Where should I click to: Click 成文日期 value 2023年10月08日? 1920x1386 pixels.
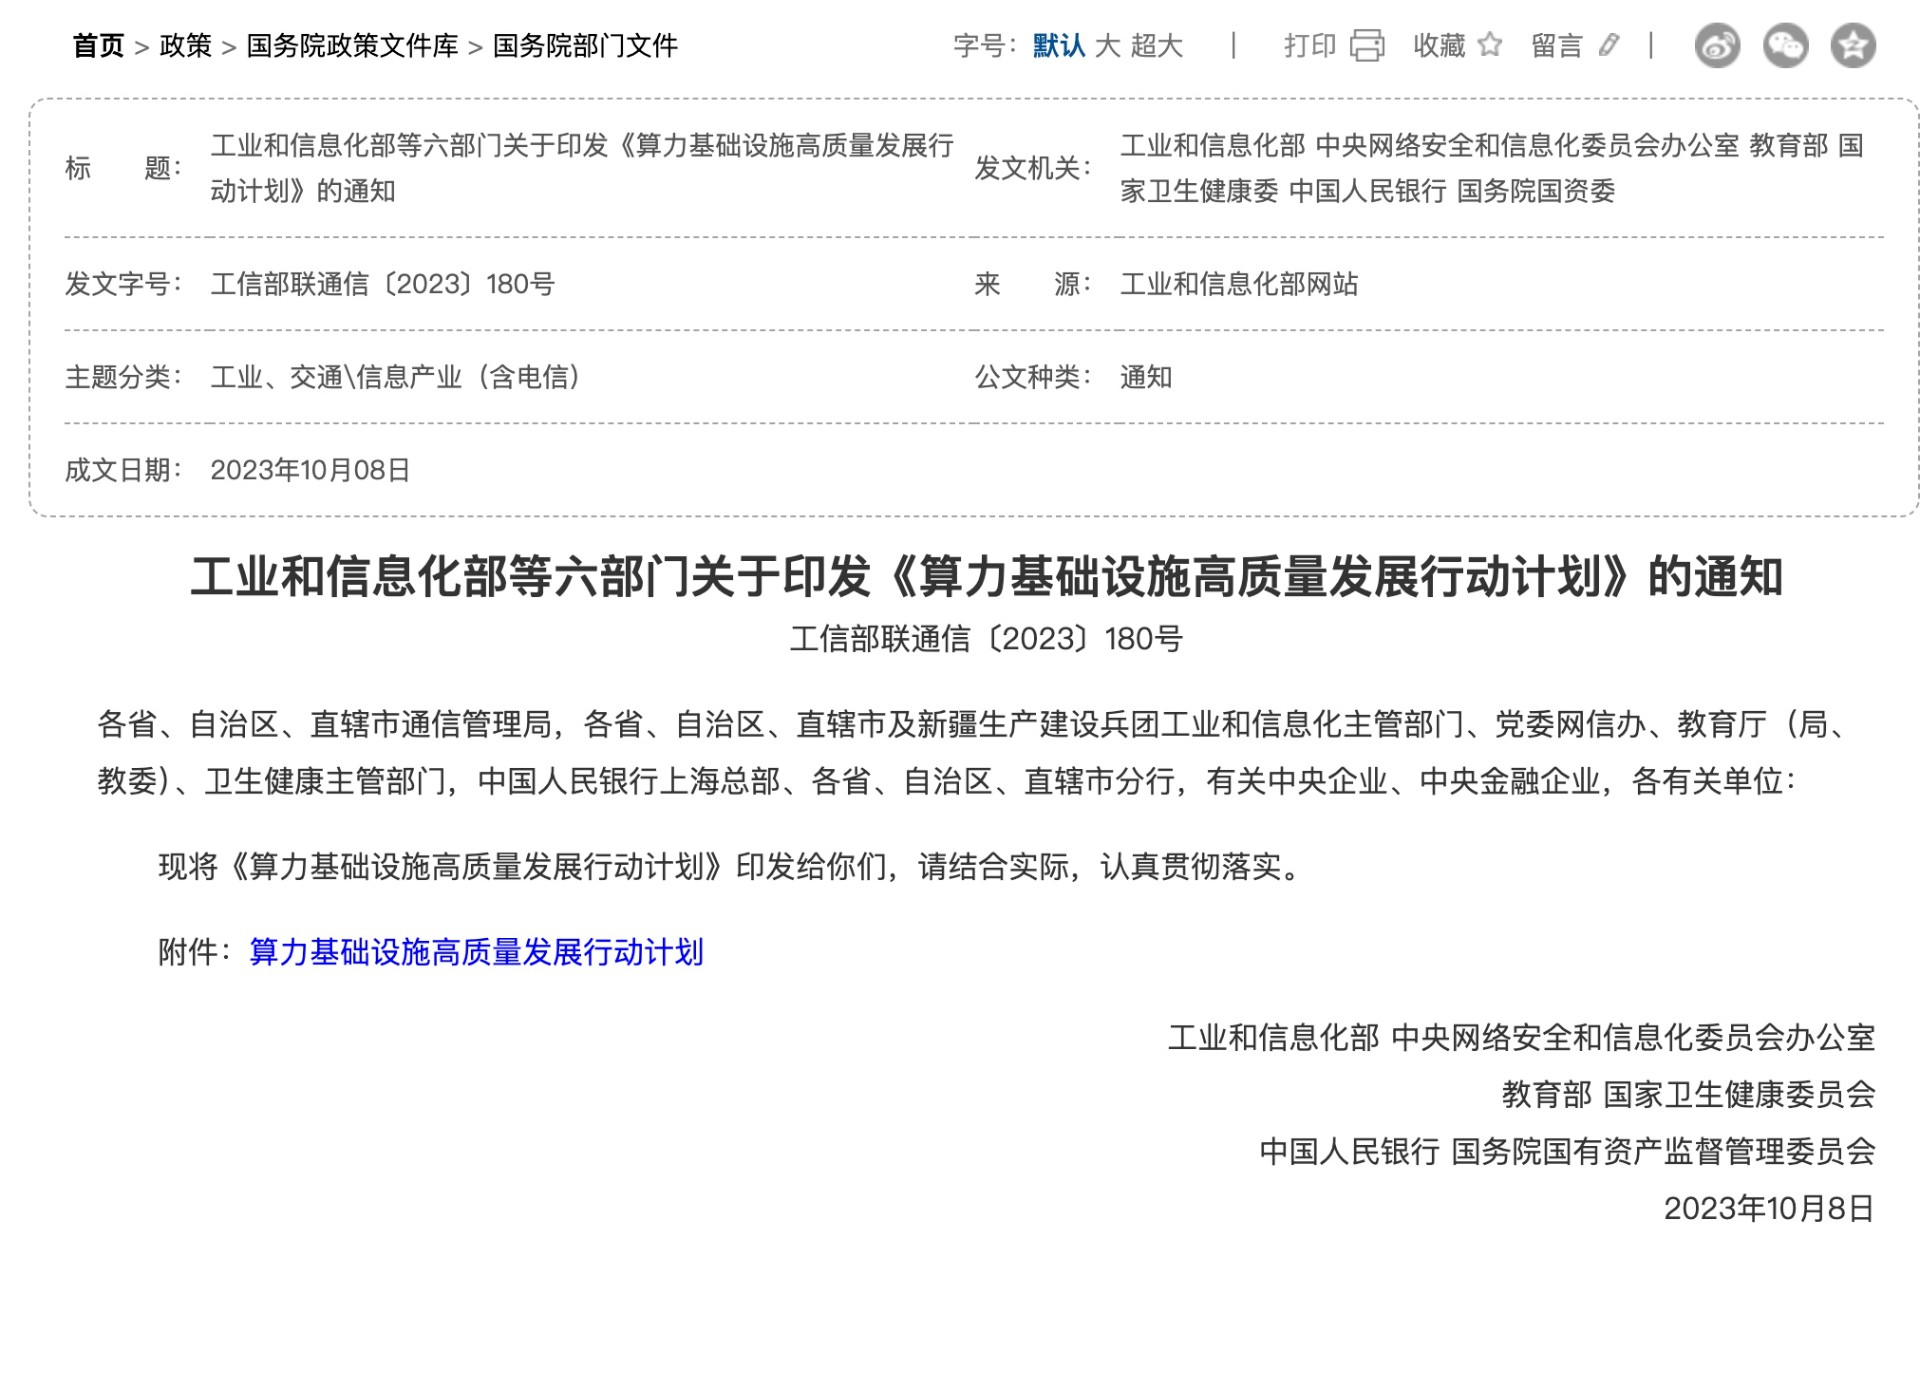coord(310,470)
